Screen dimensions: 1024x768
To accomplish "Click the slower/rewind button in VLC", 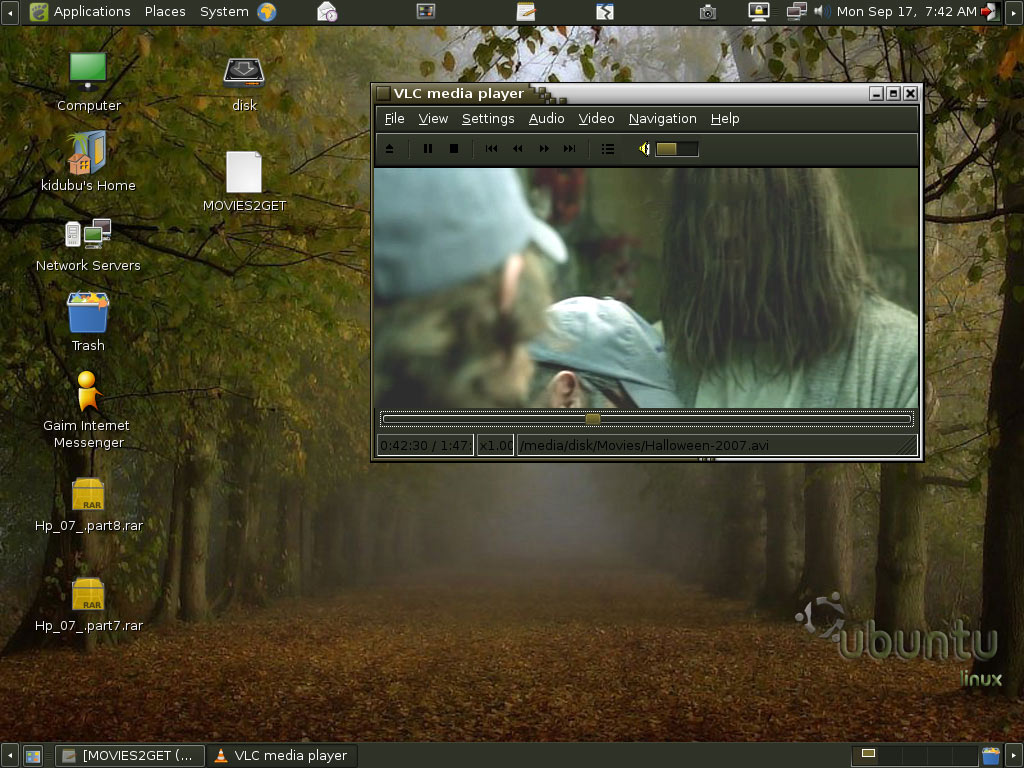I will pos(517,149).
